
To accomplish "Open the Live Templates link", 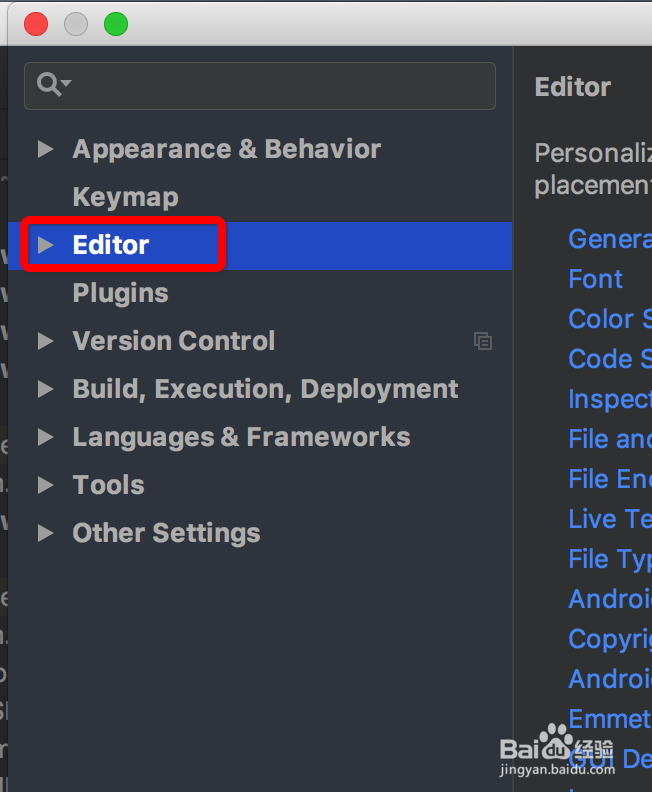I will pyautogui.click(x=609, y=519).
